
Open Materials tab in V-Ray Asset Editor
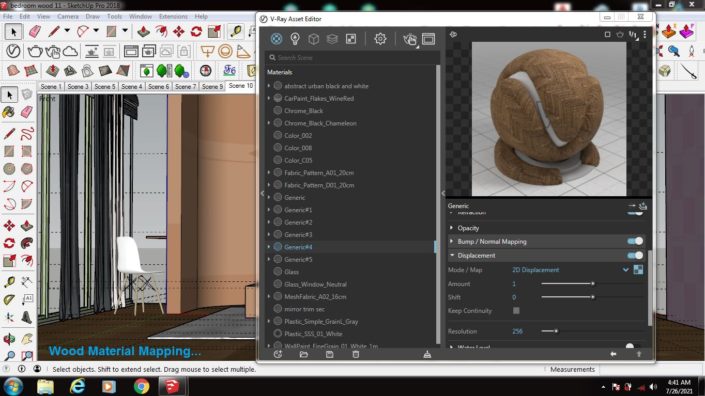[277, 39]
